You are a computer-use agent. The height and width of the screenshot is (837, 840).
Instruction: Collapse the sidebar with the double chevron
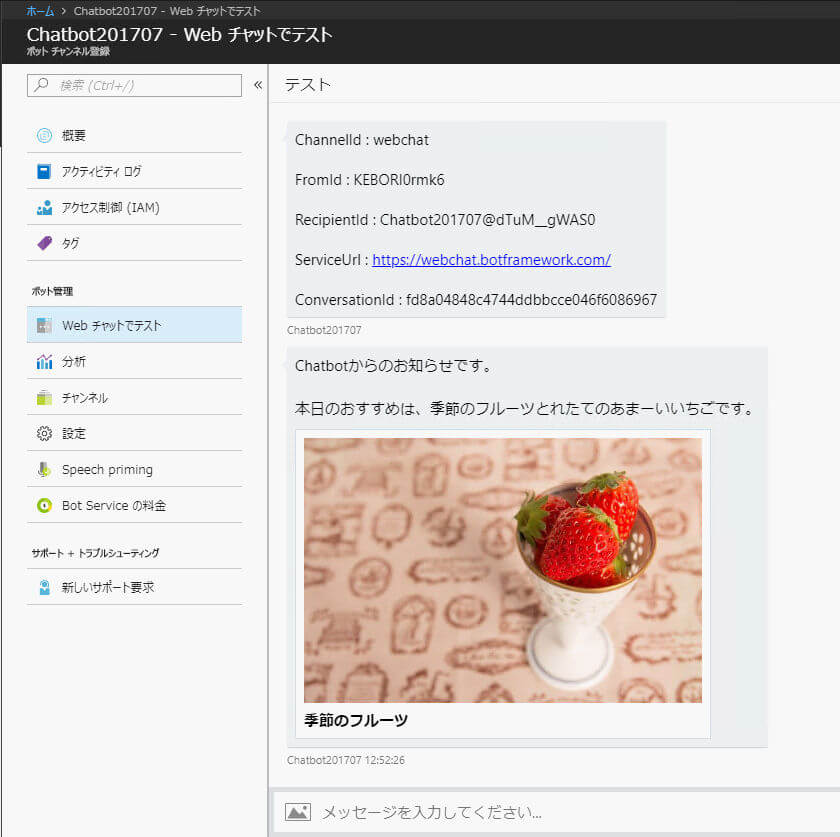coord(258,85)
